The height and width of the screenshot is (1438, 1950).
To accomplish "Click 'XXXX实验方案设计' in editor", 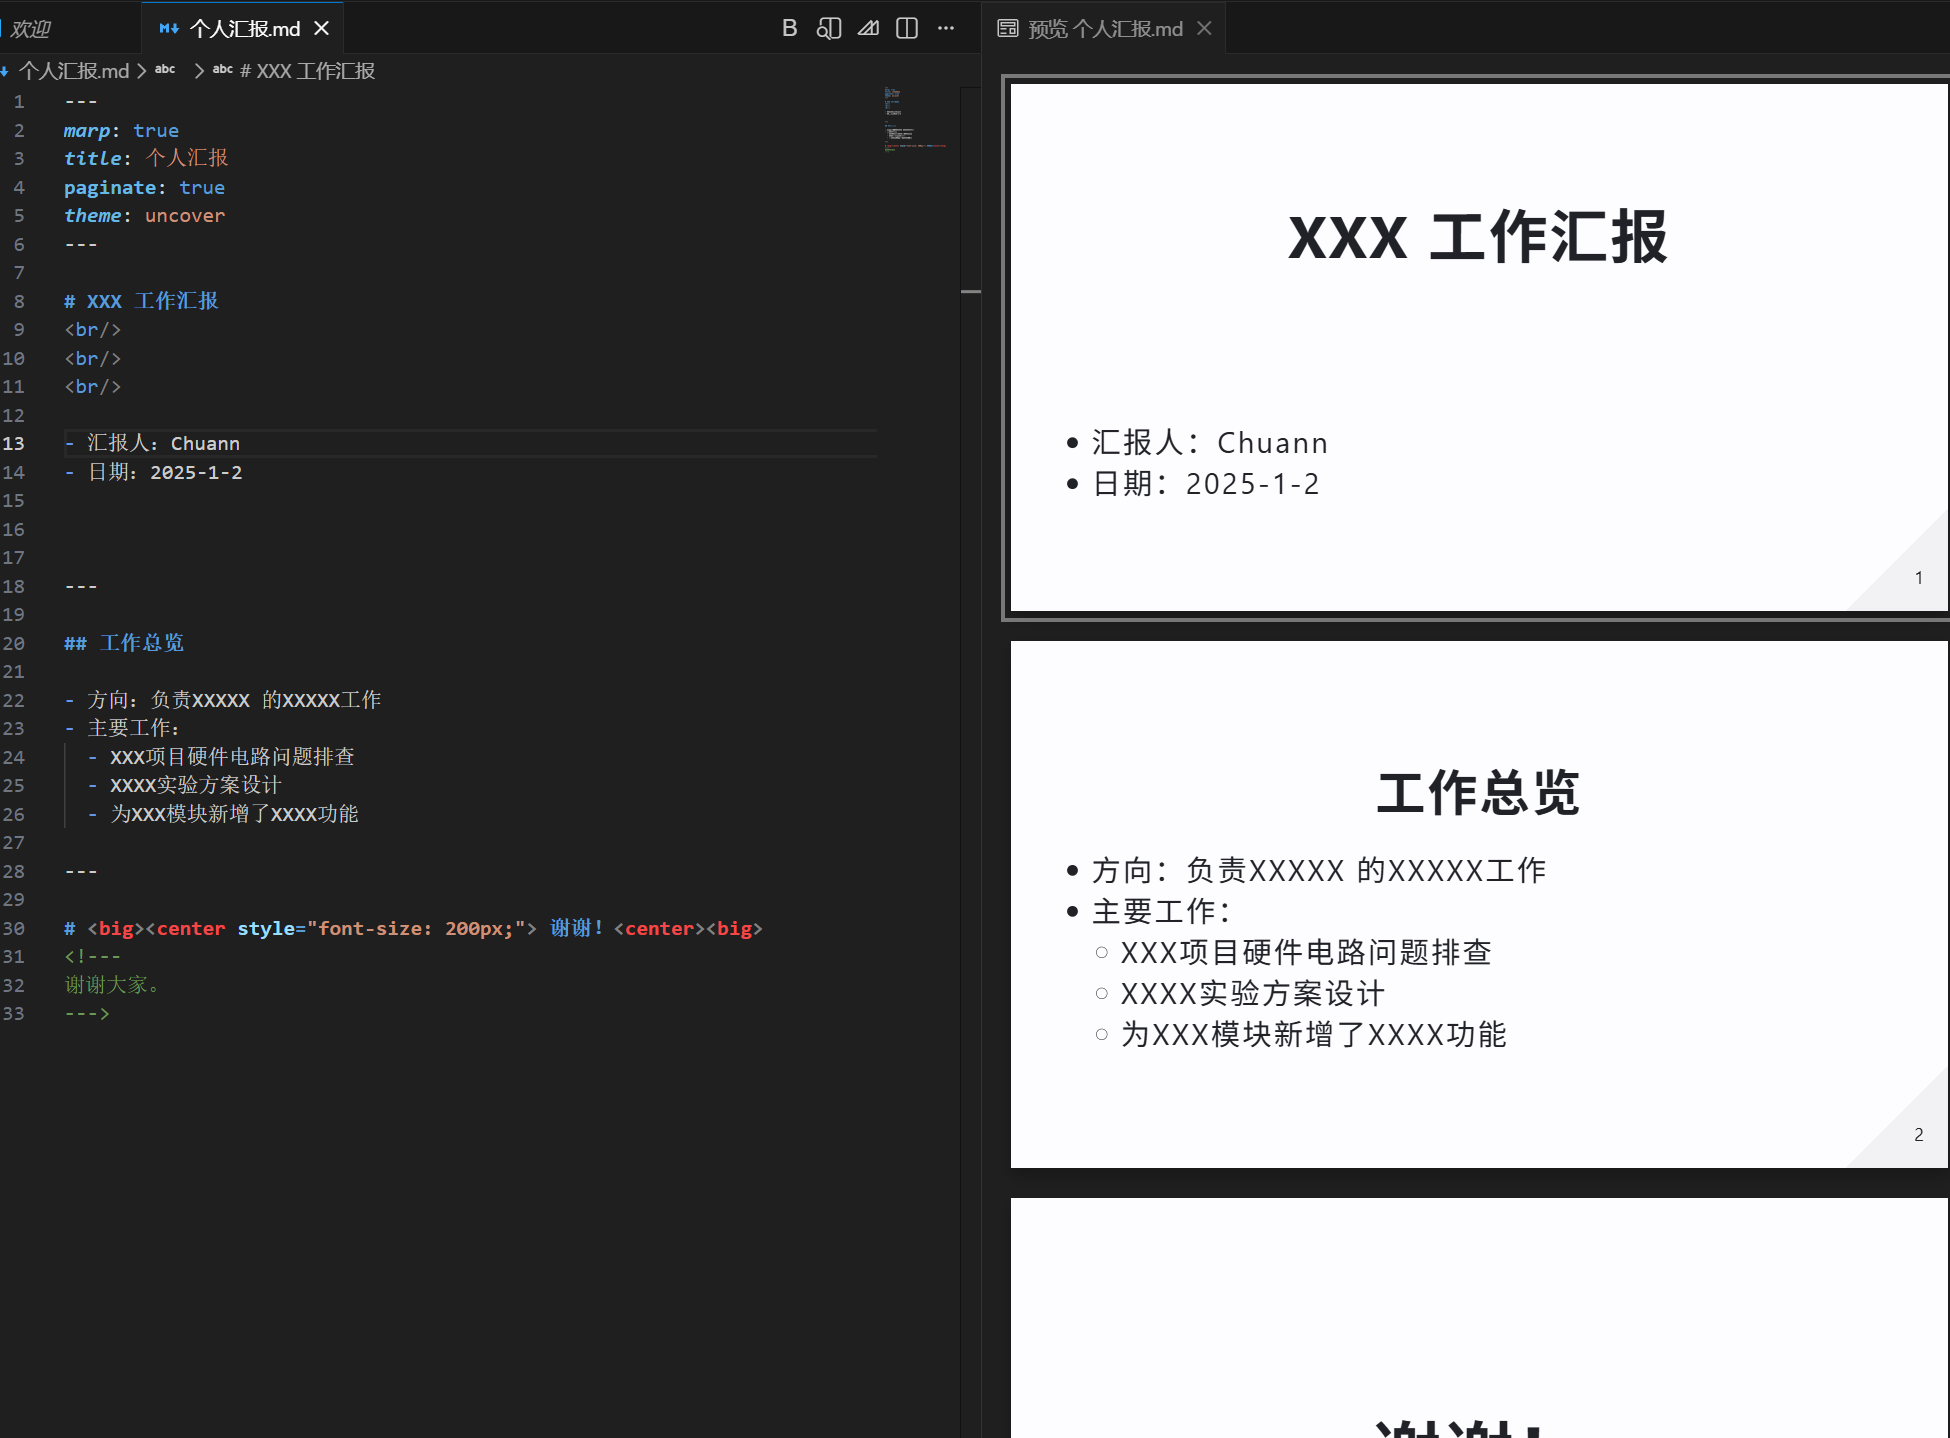I will click(x=196, y=785).
